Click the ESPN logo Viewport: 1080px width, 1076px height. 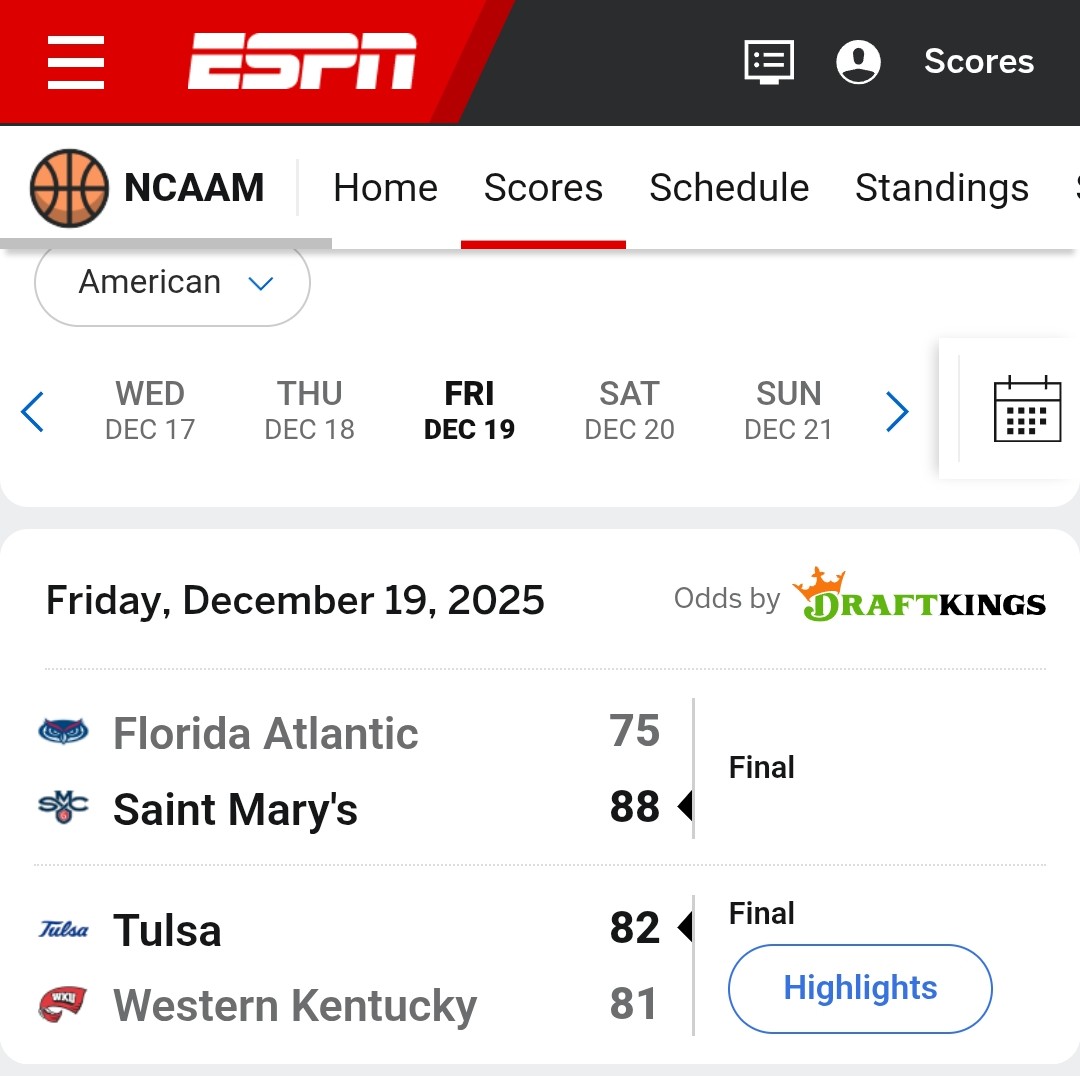(302, 62)
